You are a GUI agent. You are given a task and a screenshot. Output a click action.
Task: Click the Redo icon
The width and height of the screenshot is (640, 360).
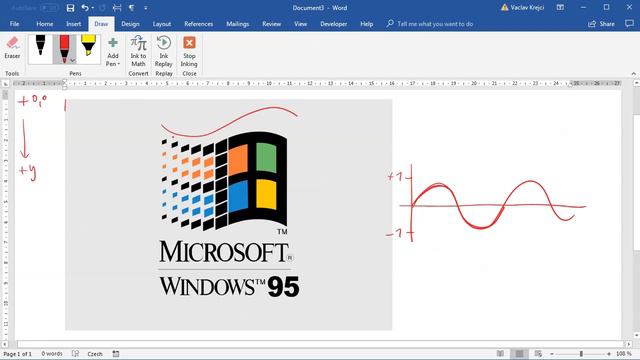pyautogui.click(x=102, y=8)
